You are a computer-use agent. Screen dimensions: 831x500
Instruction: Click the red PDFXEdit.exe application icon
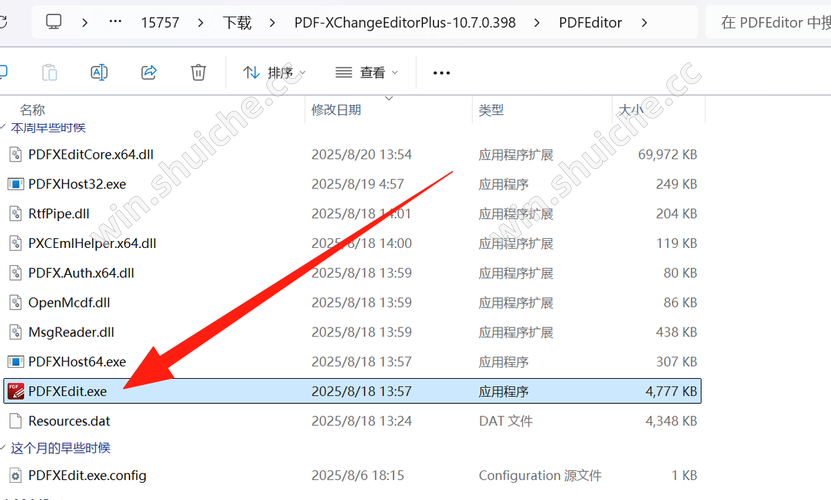click(16, 391)
